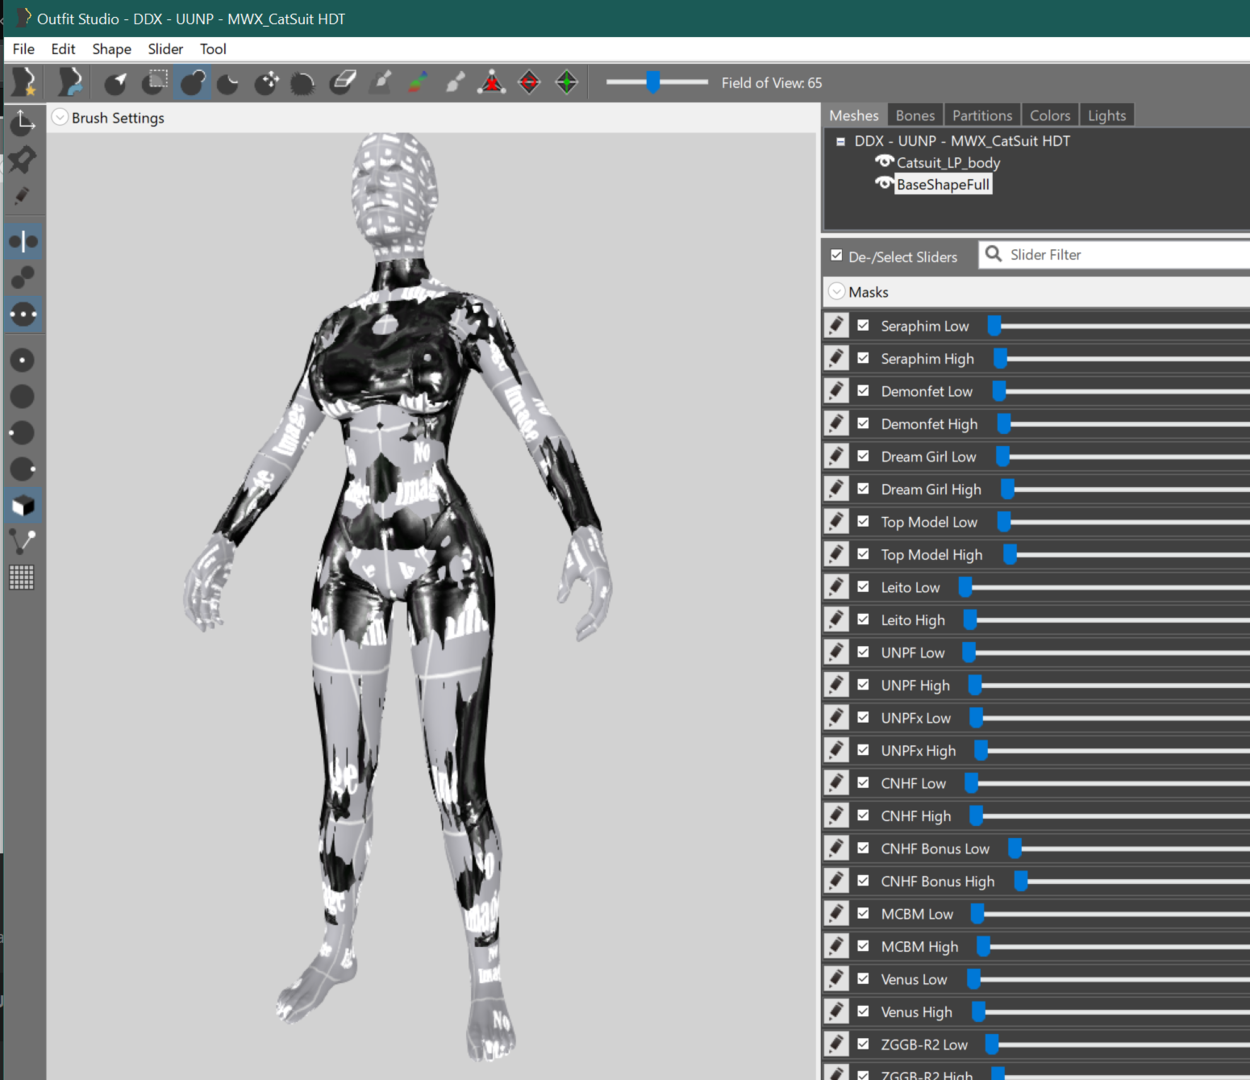This screenshot has width=1250, height=1080.
Task: Uncheck the Seraphim High slider checkbox
Action: 863,357
